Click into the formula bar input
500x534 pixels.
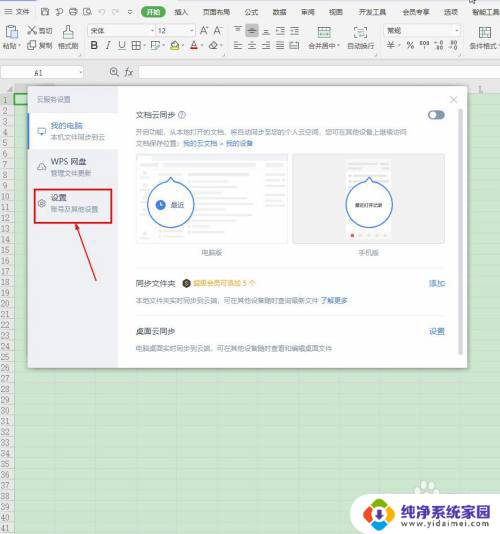(319, 72)
